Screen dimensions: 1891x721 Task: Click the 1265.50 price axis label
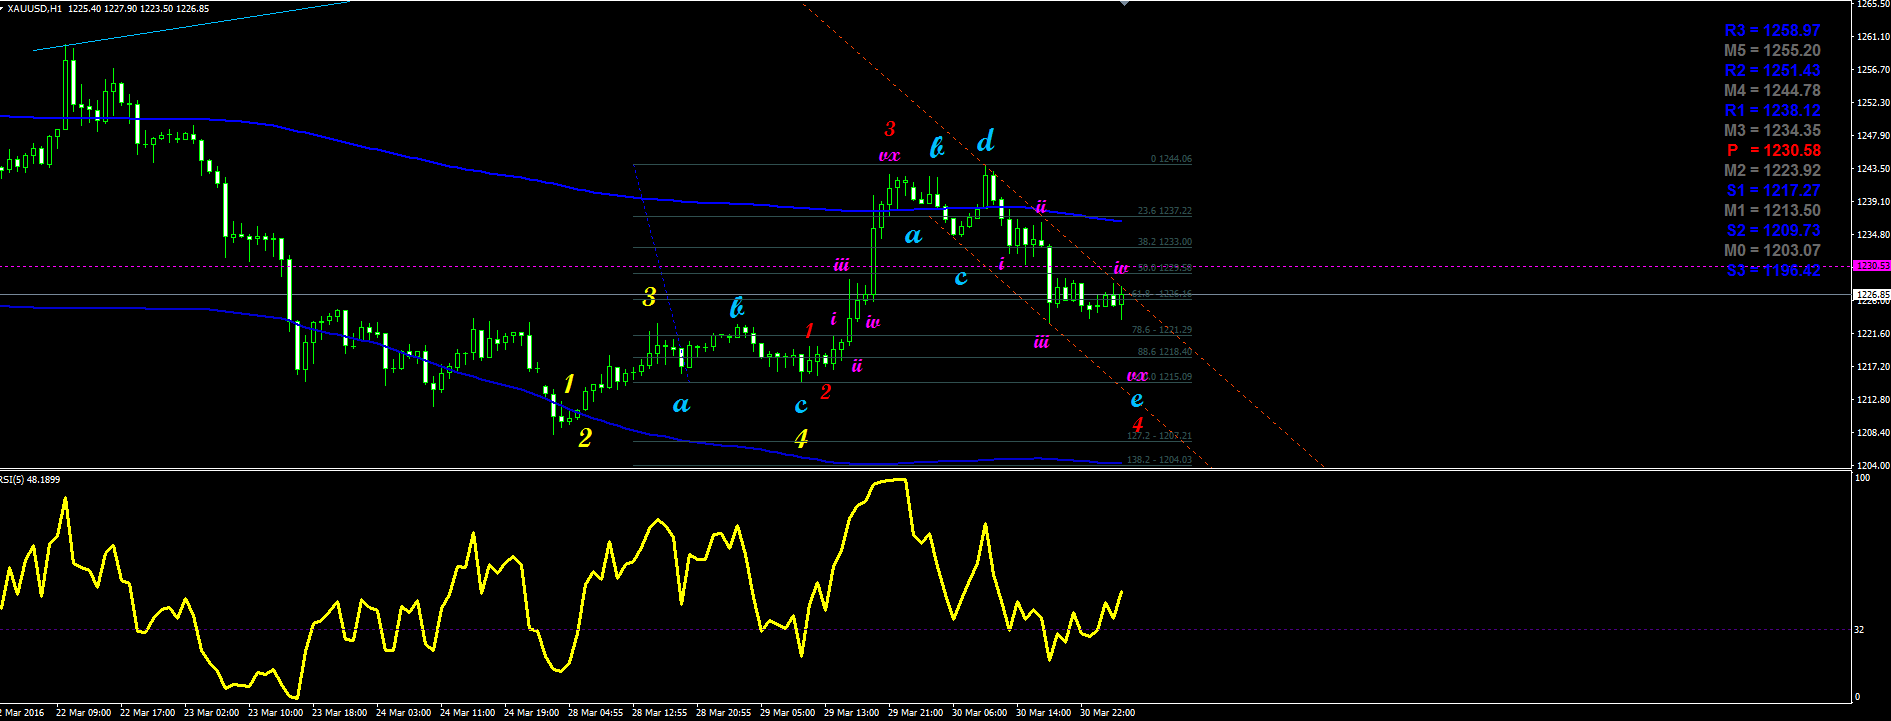(1872, 4)
